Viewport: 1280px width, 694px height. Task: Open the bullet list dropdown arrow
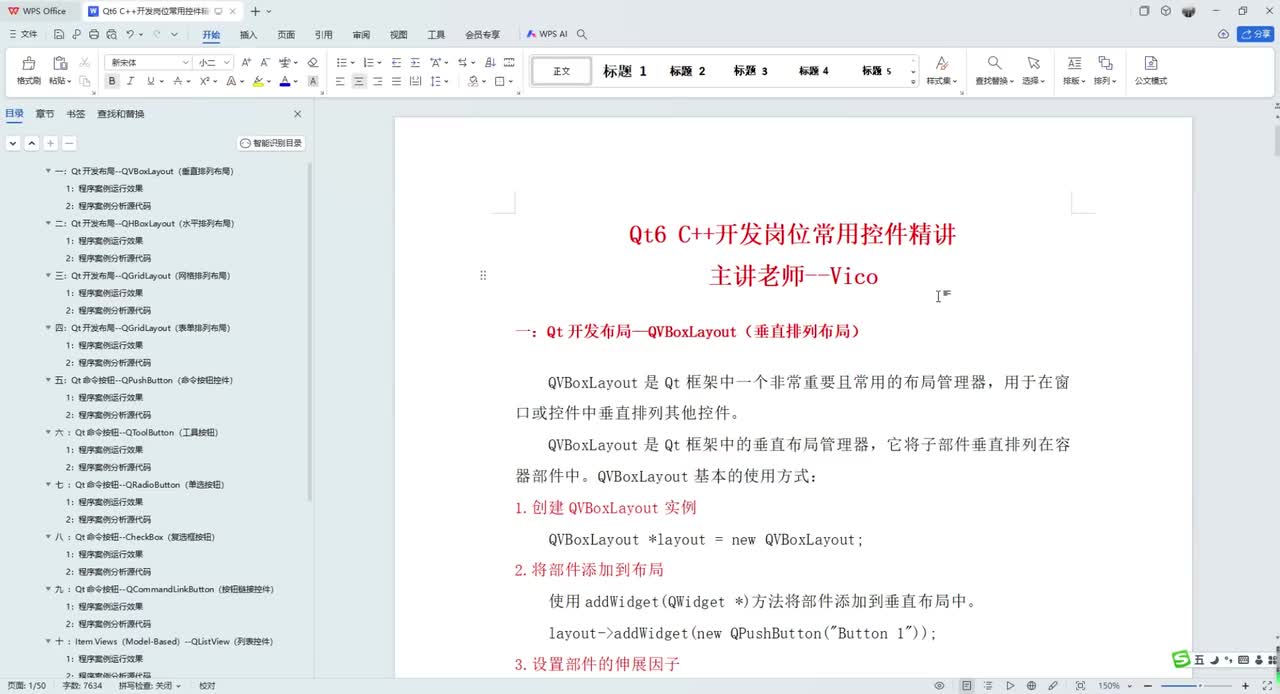(351, 62)
